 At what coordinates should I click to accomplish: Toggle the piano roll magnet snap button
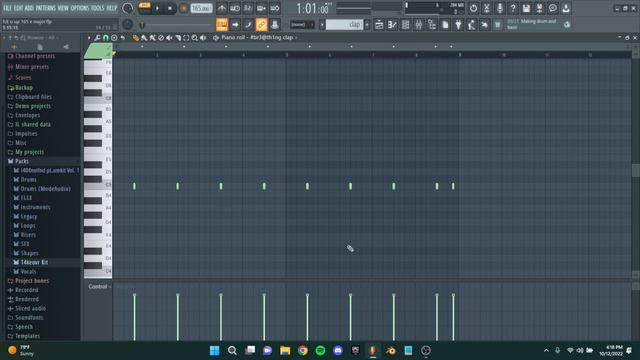point(106,38)
